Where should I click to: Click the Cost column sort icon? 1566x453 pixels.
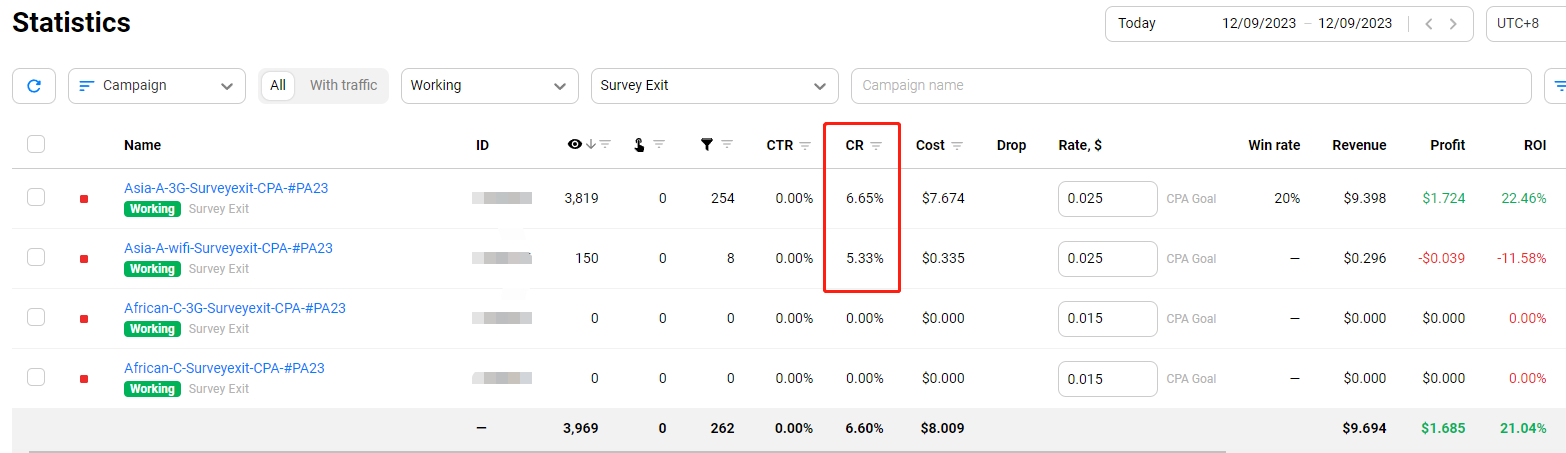(x=957, y=146)
